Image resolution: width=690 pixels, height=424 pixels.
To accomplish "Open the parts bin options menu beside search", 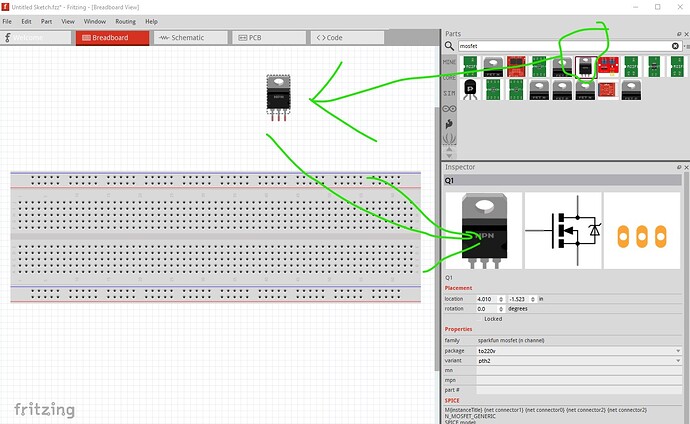I will coord(686,46).
